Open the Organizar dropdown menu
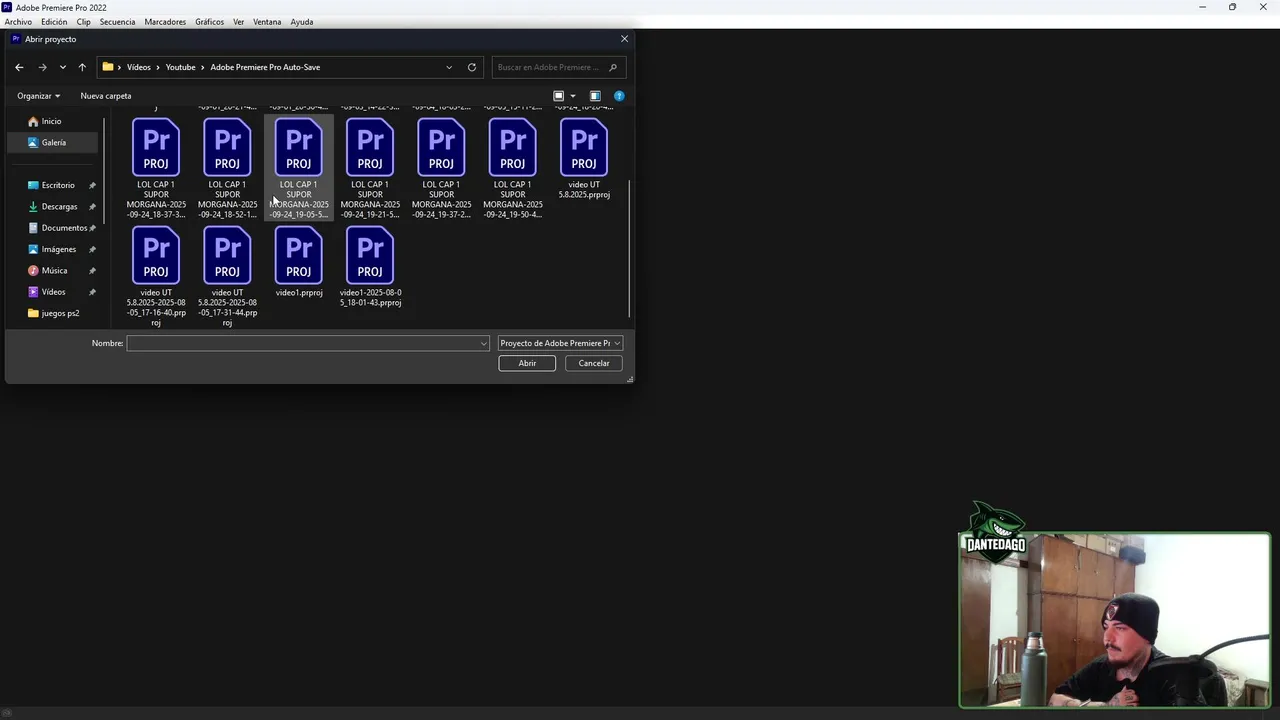This screenshot has width=1280, height=720. 38,96
